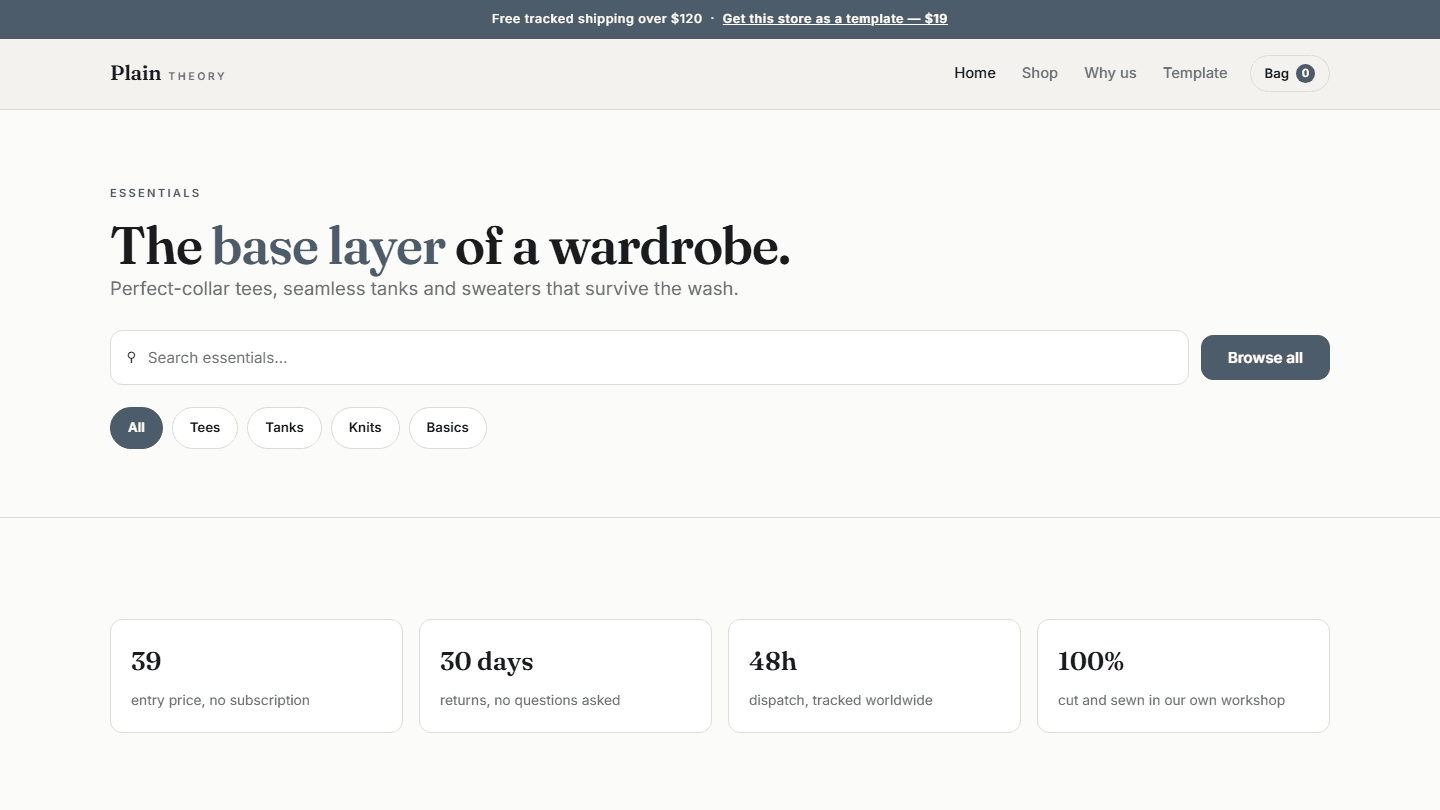Select the Tanks filter chip
The image size is (1440, 810).
(284, 428)
